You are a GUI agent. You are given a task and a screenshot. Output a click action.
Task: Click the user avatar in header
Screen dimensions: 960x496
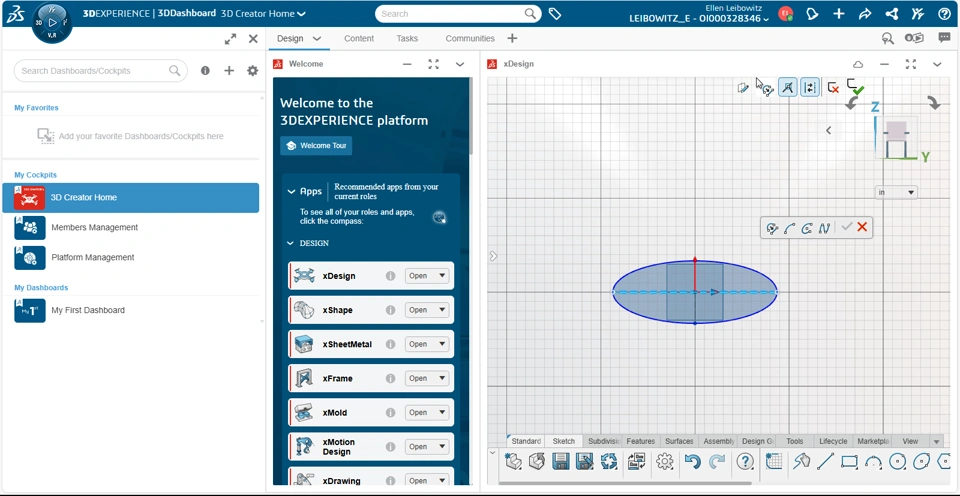pos(786,13)
